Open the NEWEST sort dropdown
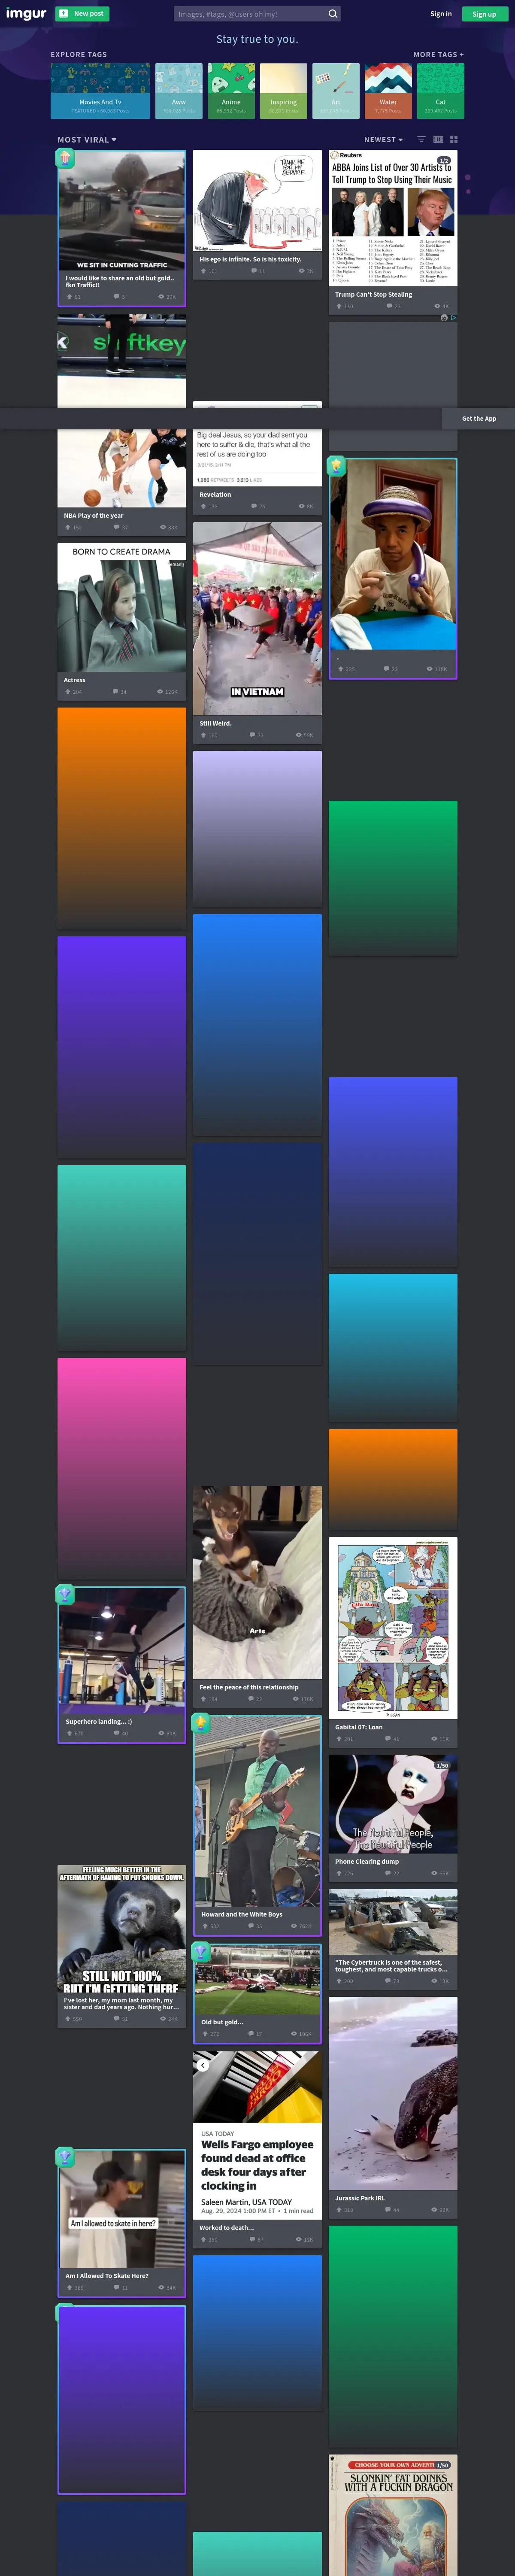The height and width of the screenshot is (2576, 515). click(x=384, y=140)
